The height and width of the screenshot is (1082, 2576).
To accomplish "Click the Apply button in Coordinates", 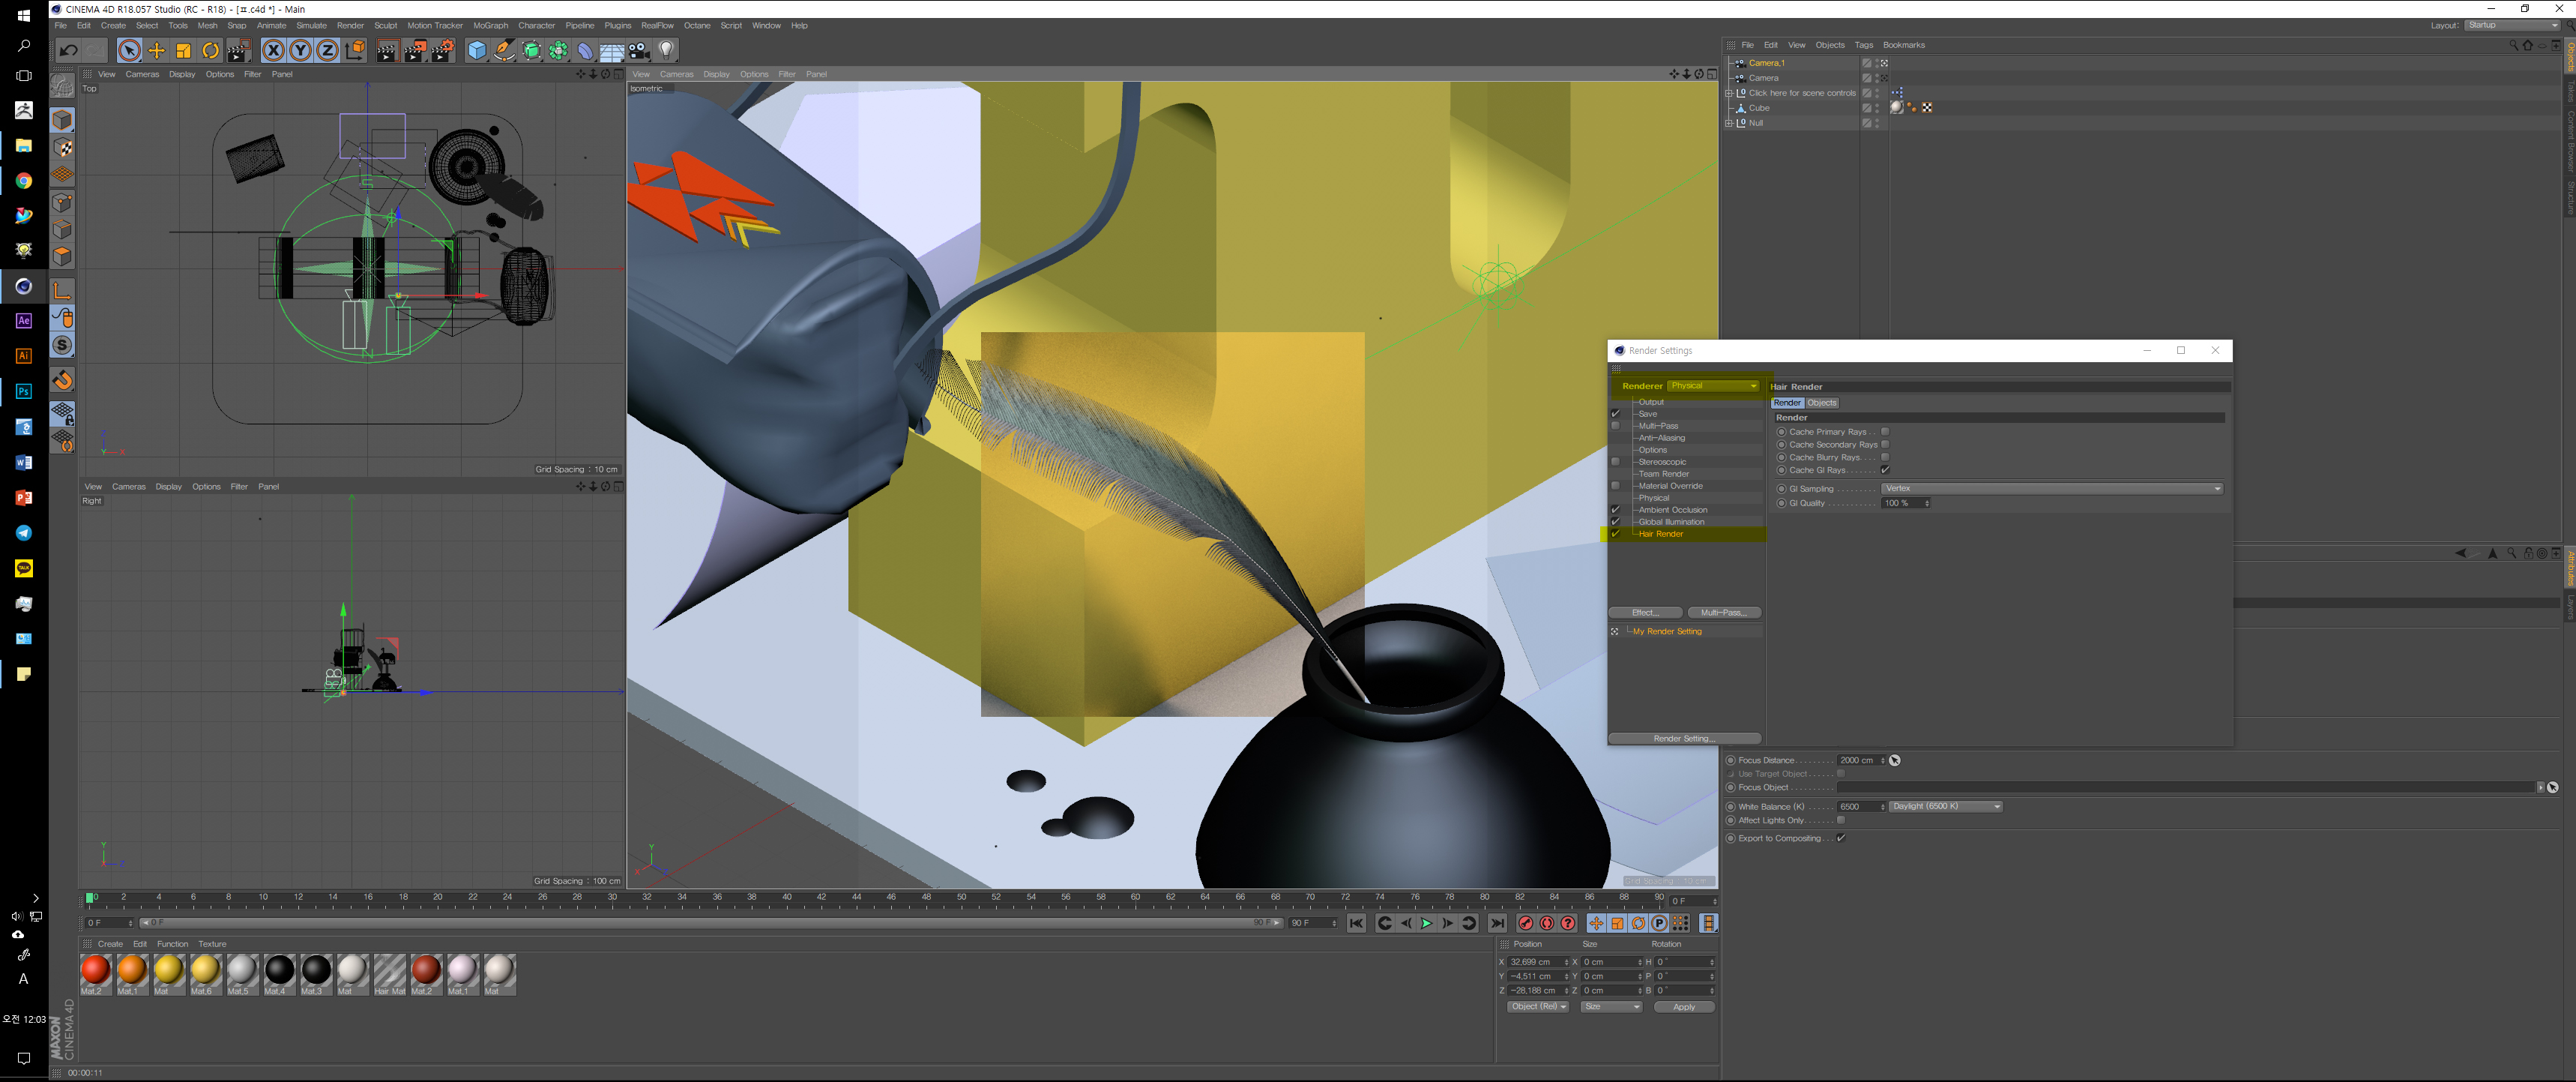I will pyautogui.click(x=1684, y=1007).
